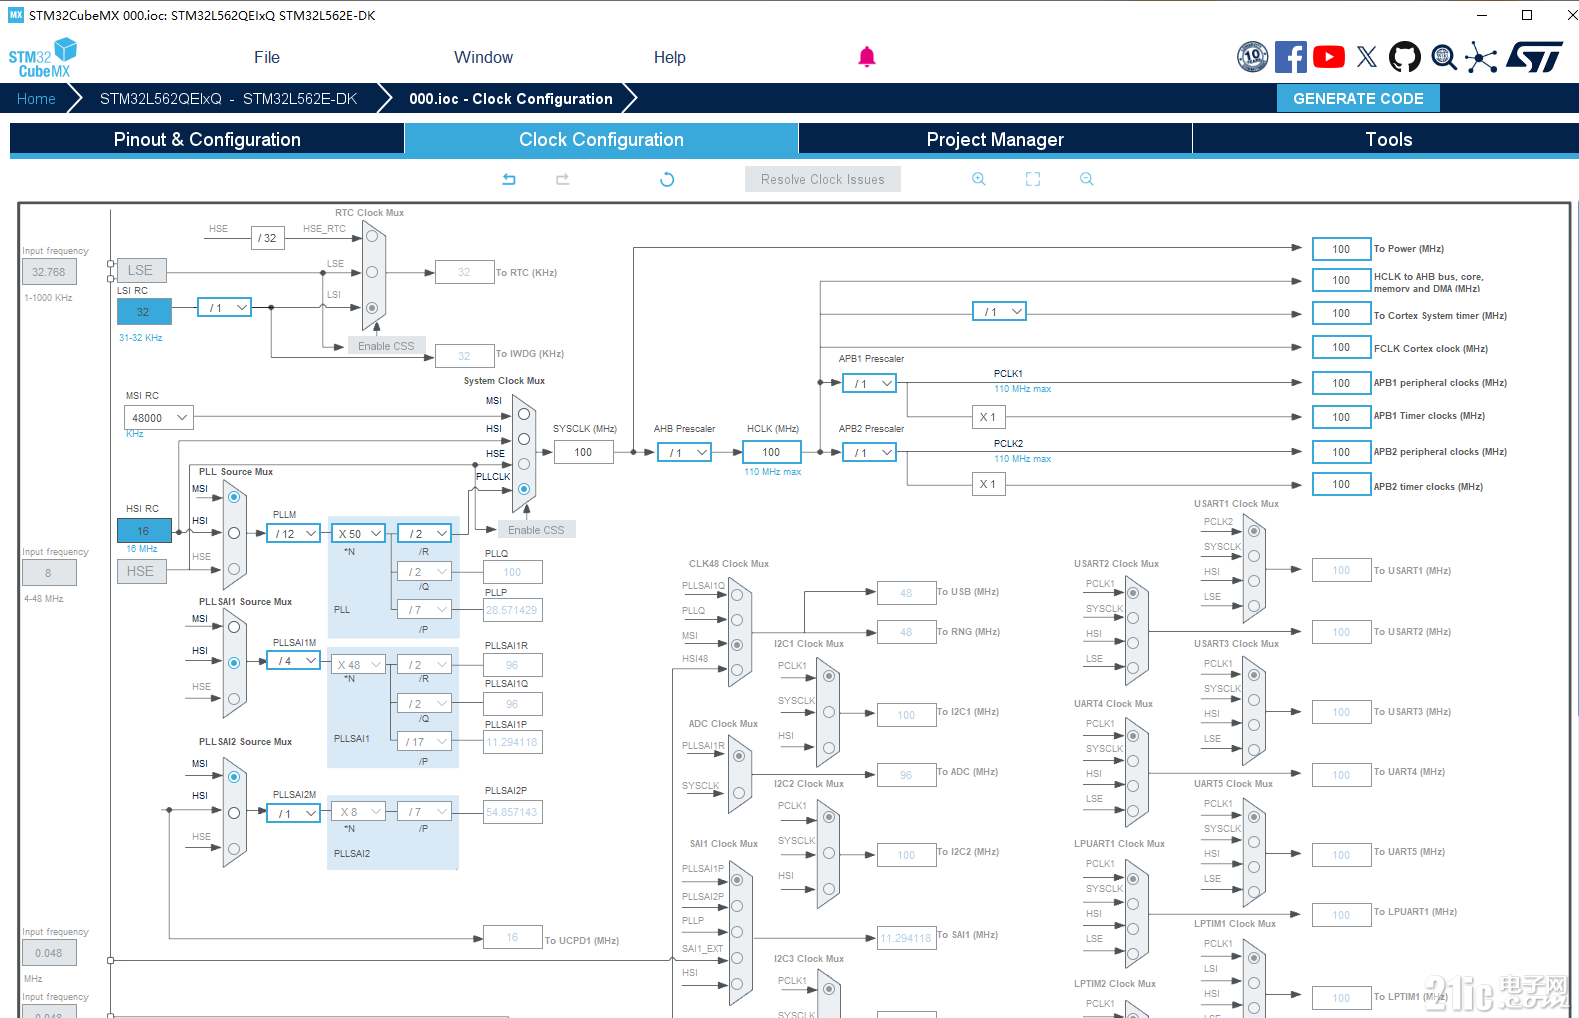
Task: Open the ST YouTube channel icon
Action: [1329, 57]
